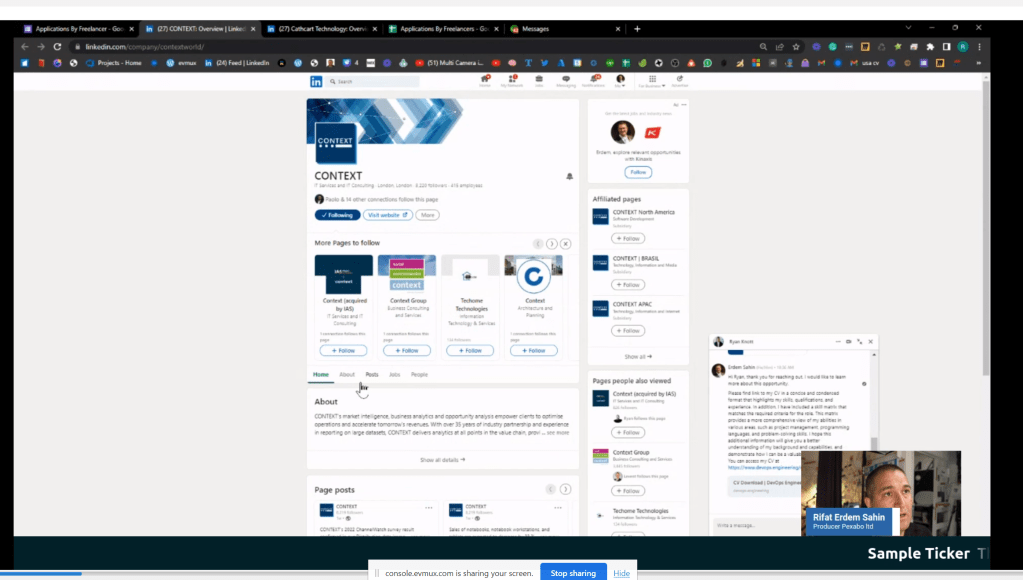Follow the Techome Technologies card
Screen dimensions: 1023x580
point(470,350)
